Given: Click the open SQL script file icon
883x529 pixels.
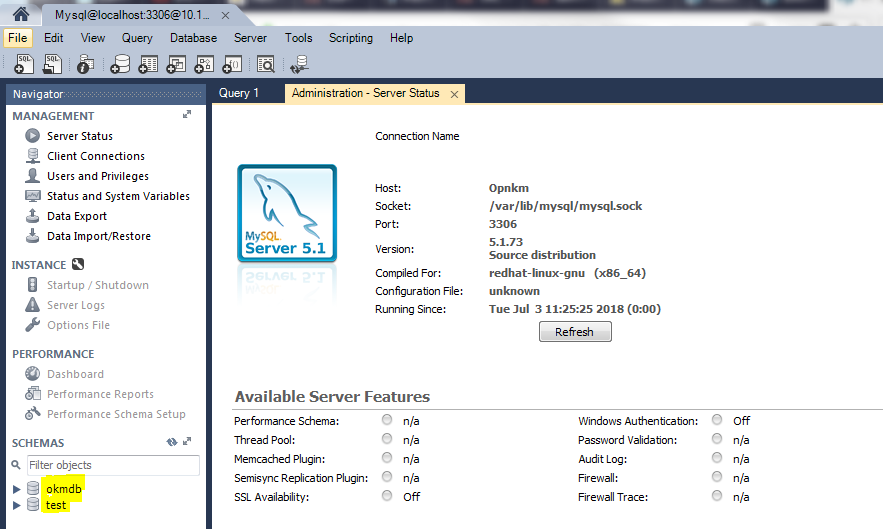Looking at the screenshot, I should [52, 65].
